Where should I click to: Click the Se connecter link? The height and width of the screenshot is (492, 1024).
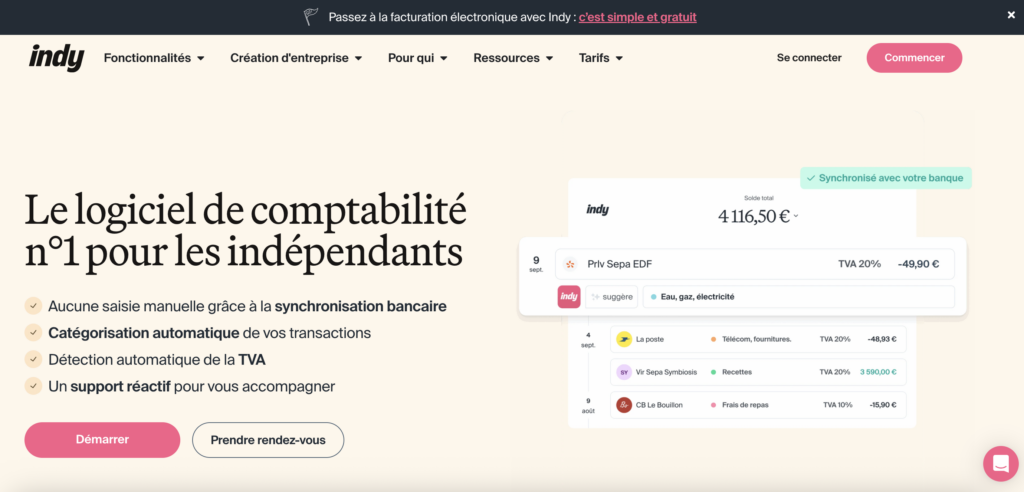pyautogui.click(x=809, y=57)
